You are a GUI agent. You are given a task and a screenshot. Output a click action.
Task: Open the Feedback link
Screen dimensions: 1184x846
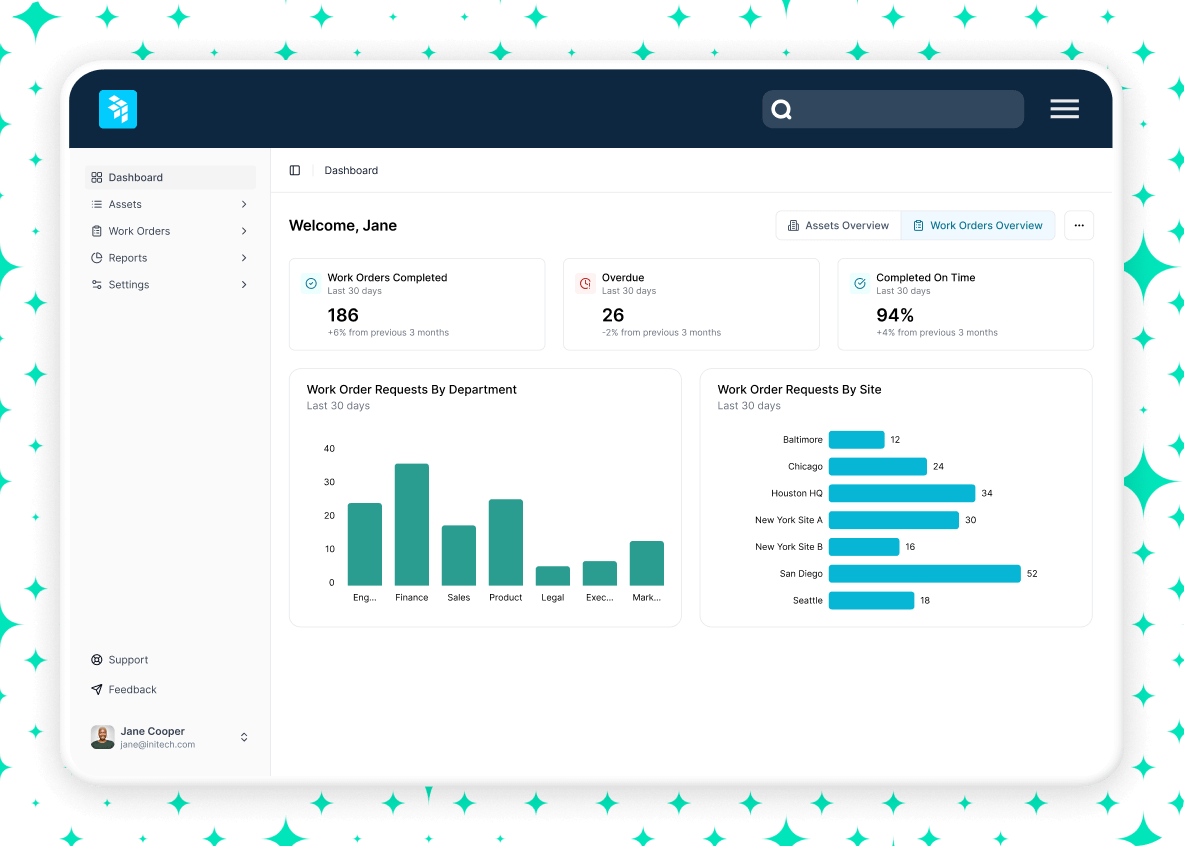pyautogui.click(x=132, y=690)
